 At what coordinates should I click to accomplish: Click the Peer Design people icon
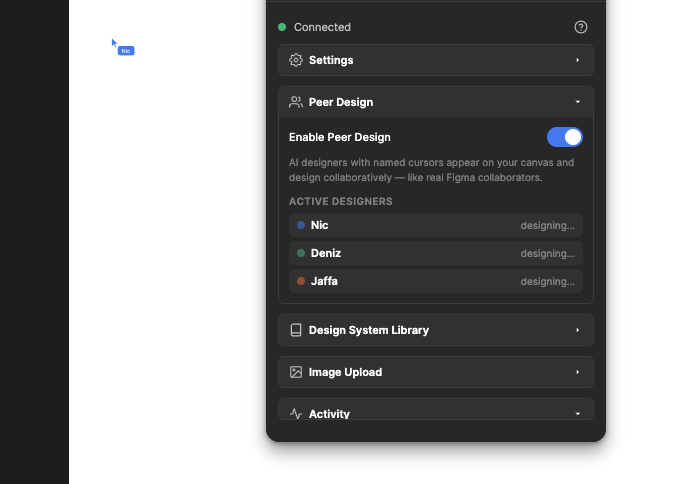(x=296, y=102)
